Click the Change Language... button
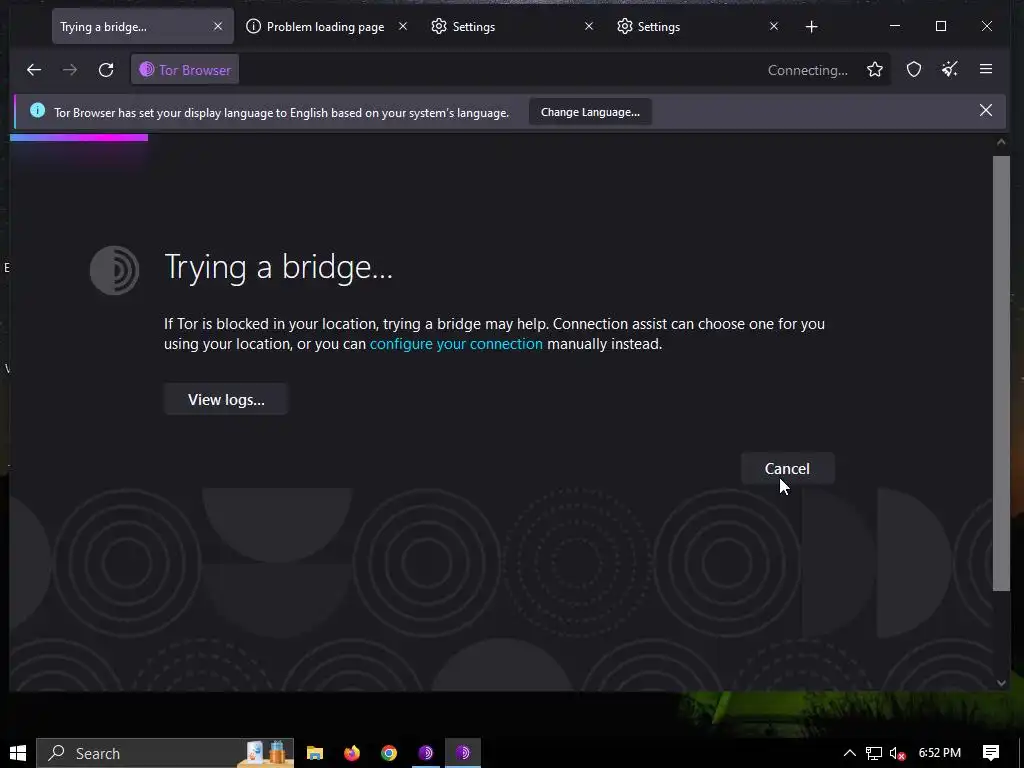The image size is (1024, 768). point(590,112)
